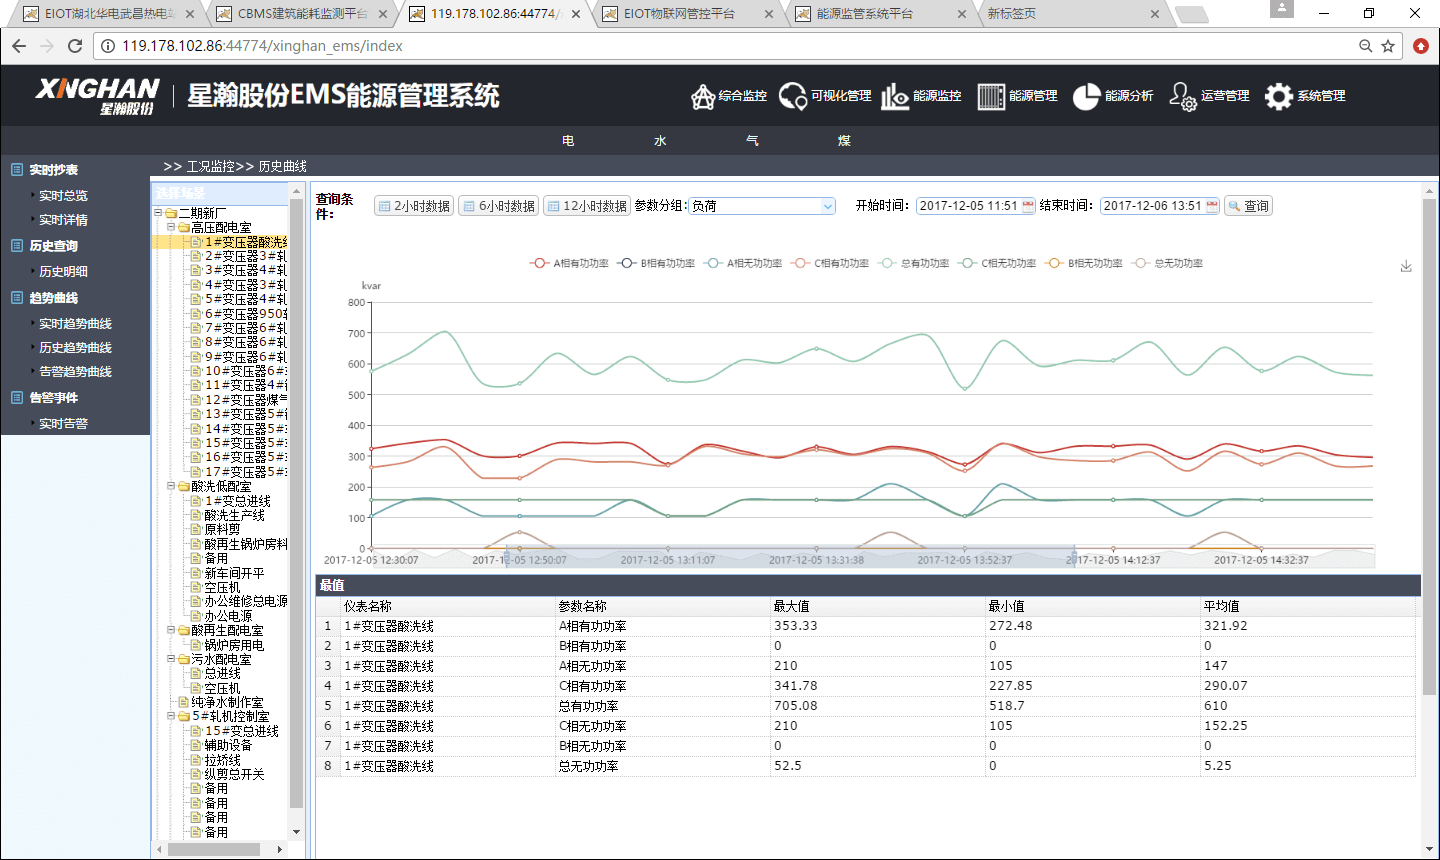The width and height of the screenshot is (1440, 860).
Task: Select 煤 energy type tab
Action: (x=844, y=141)
